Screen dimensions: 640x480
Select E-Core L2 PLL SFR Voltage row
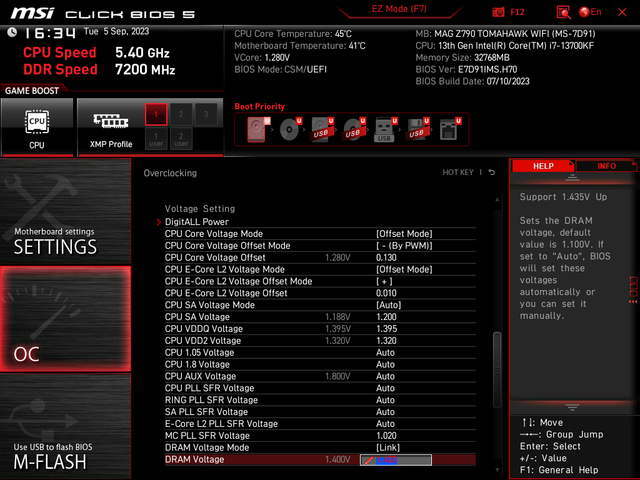coord(320,423)
